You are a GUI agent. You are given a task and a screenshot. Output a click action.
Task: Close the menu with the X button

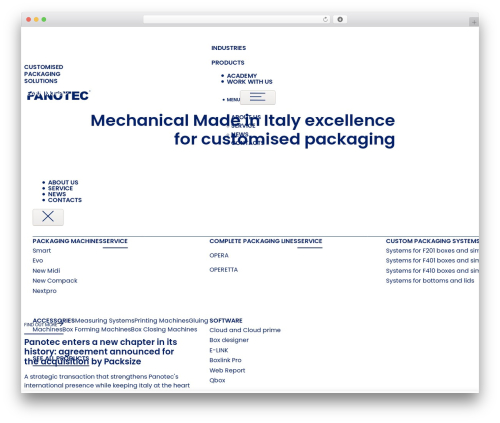[48, 217]
